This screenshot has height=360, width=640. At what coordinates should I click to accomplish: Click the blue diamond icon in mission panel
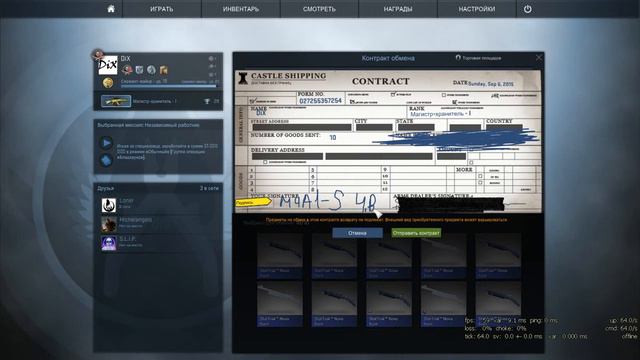[106, 160]
